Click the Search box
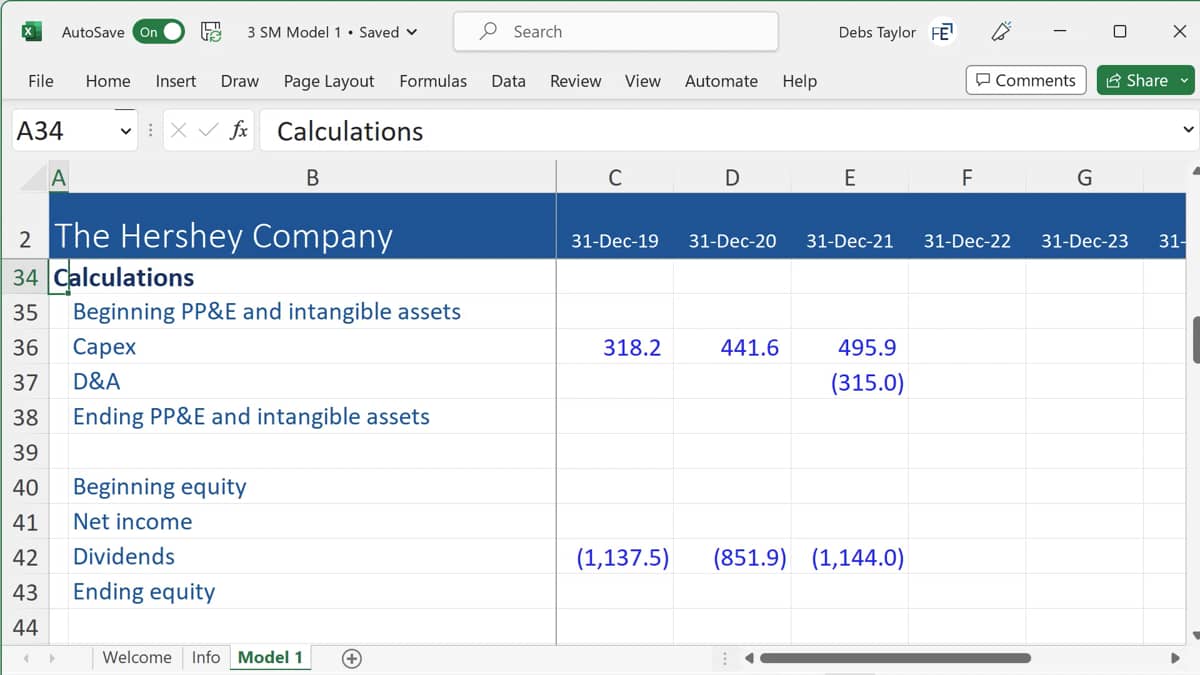 [616, 31]
